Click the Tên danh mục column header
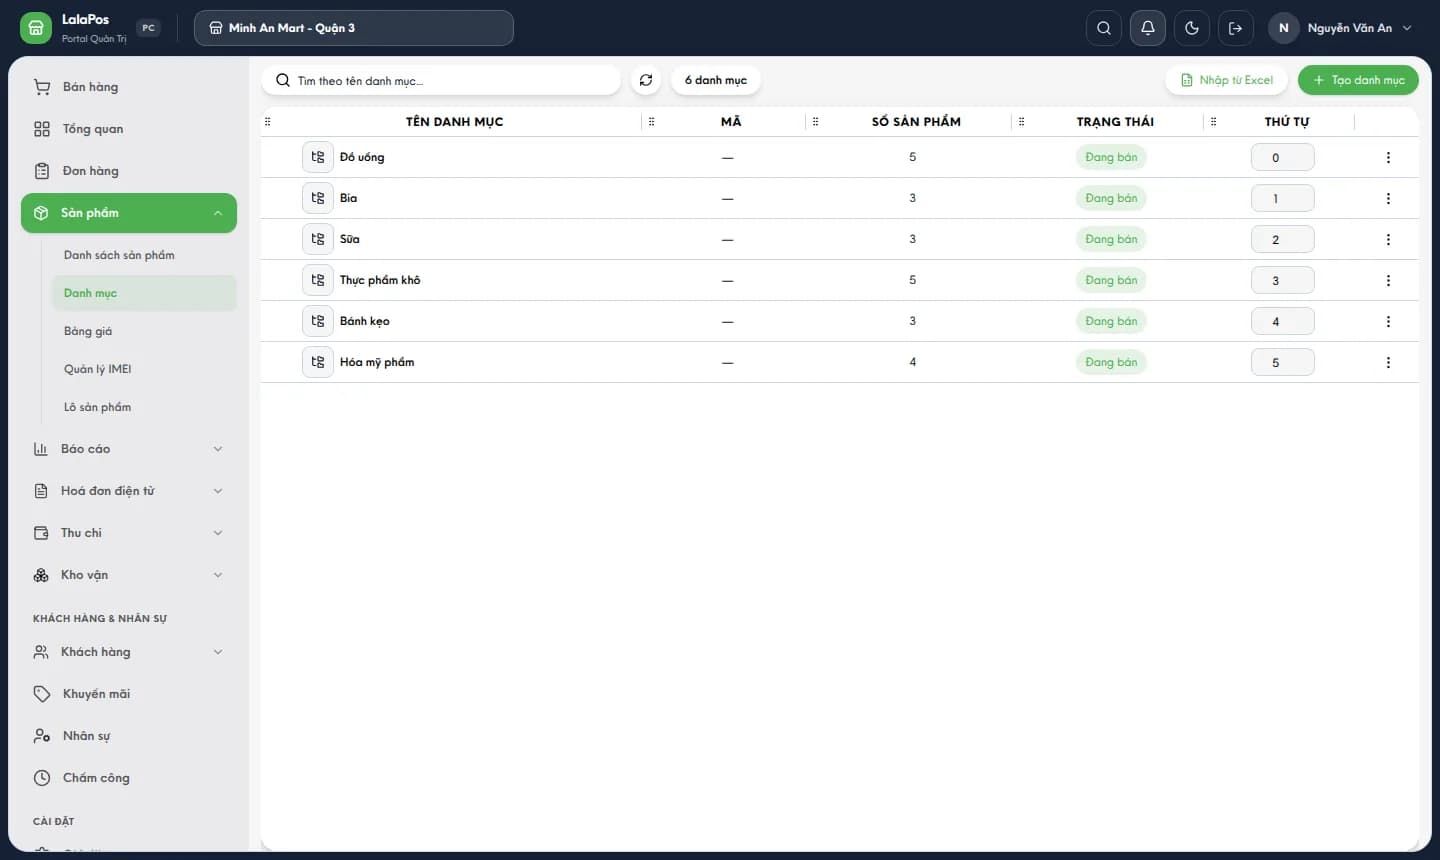This screenshot has height=860, width=1440. 454,122
